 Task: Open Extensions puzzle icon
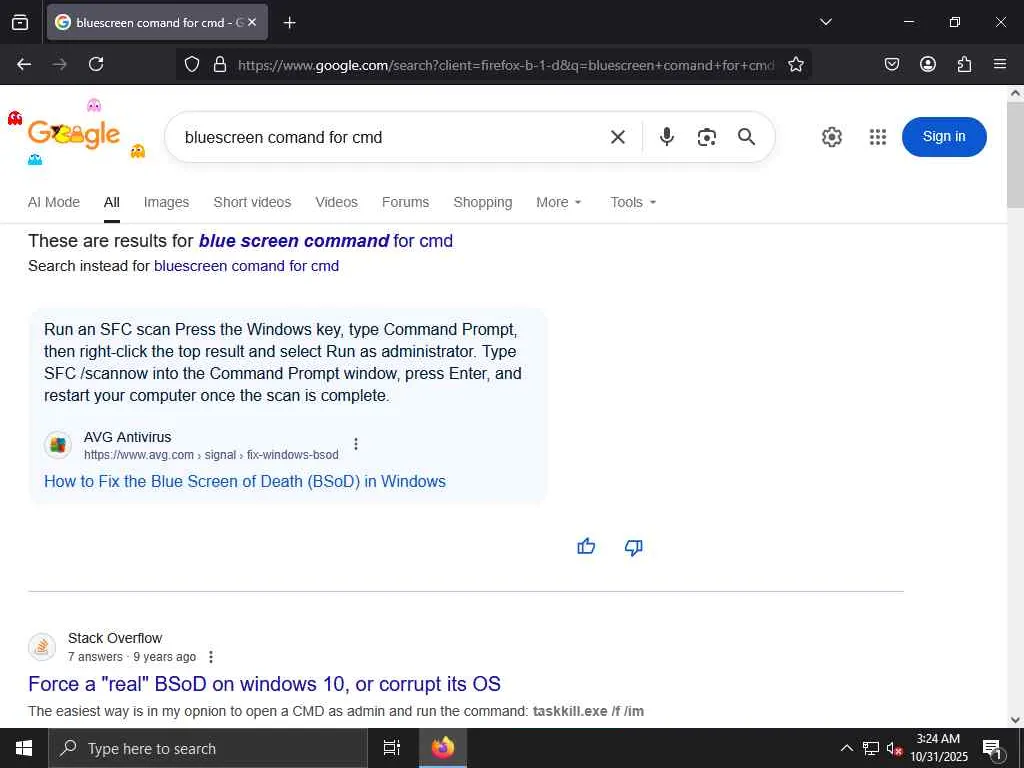pyautogui.click(x=964, y=64)
